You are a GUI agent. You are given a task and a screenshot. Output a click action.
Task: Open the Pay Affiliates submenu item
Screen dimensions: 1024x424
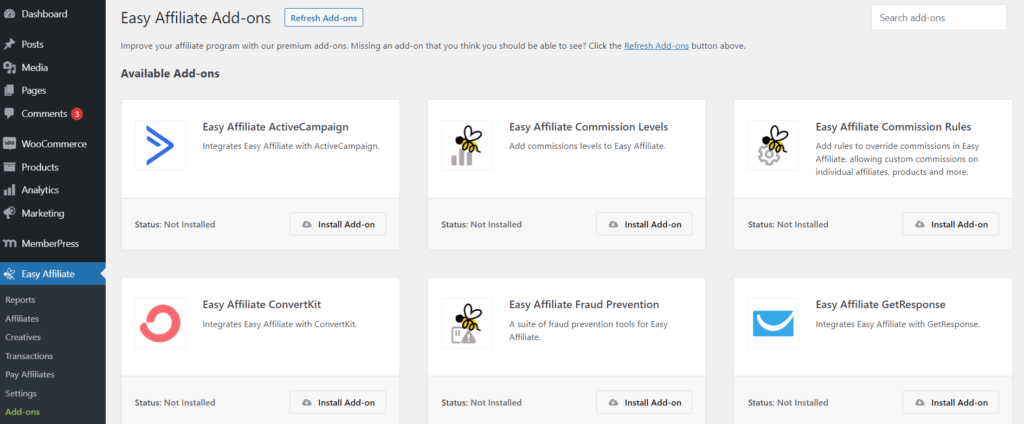(30, 374)
